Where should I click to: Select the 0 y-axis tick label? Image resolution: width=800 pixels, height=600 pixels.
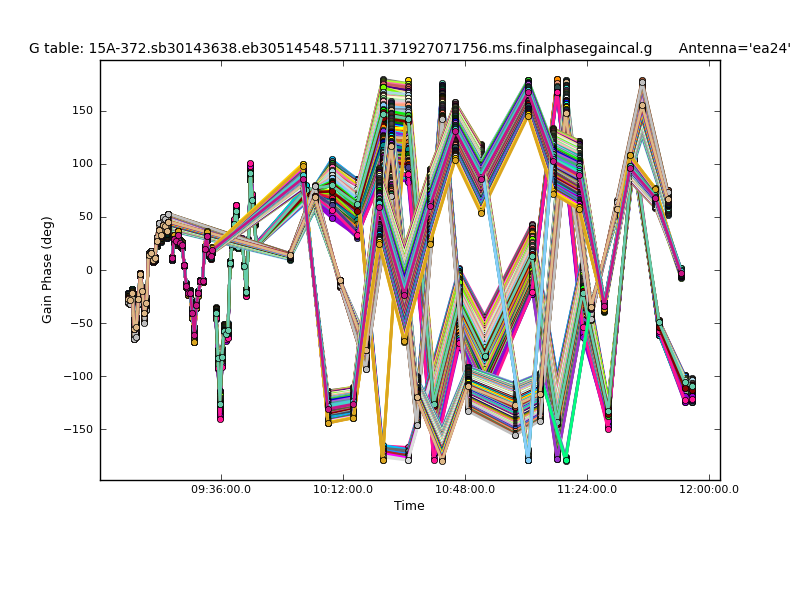(89, 270)
